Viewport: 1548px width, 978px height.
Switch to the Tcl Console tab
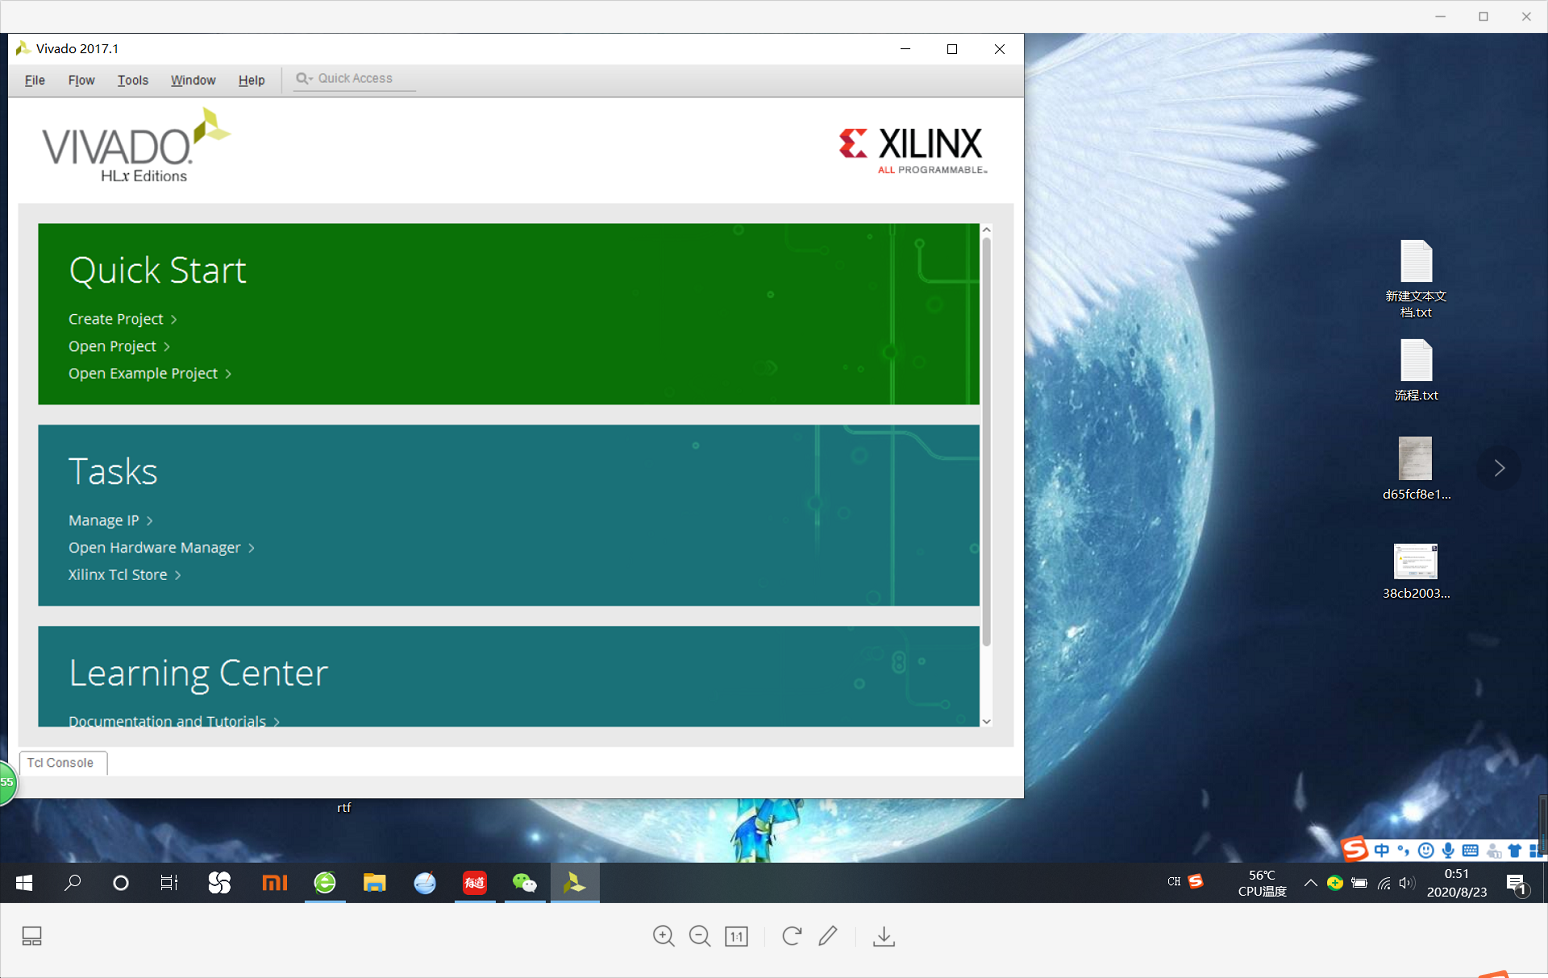click(x=62, y=763)
